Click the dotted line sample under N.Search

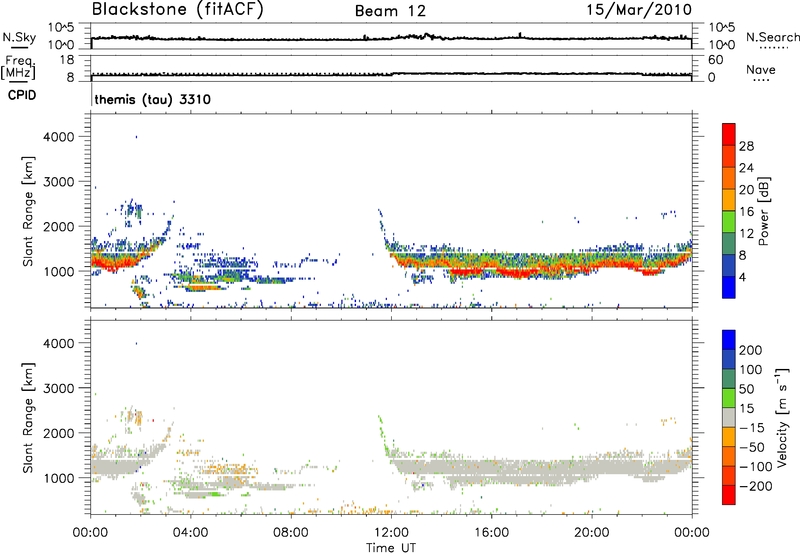[x=773, y=47]
